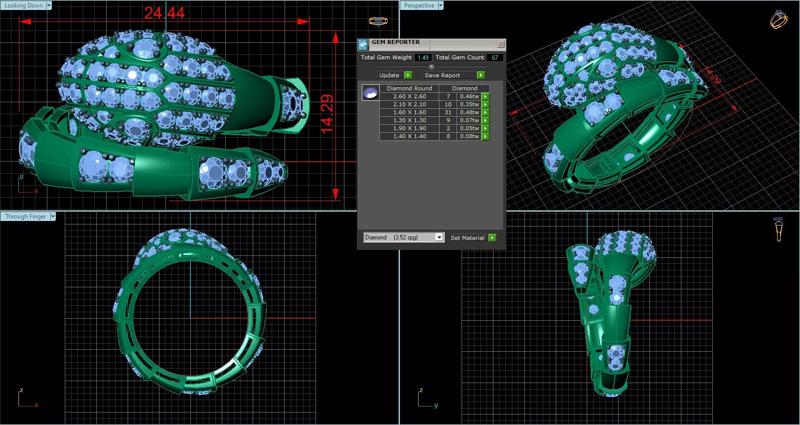Image resolution: width=800 pixels, height=425 pixels.
Task: Click the 14.29 dimension label in the Looking Down view
Action: pyautogui.click(x=328, y=114)
